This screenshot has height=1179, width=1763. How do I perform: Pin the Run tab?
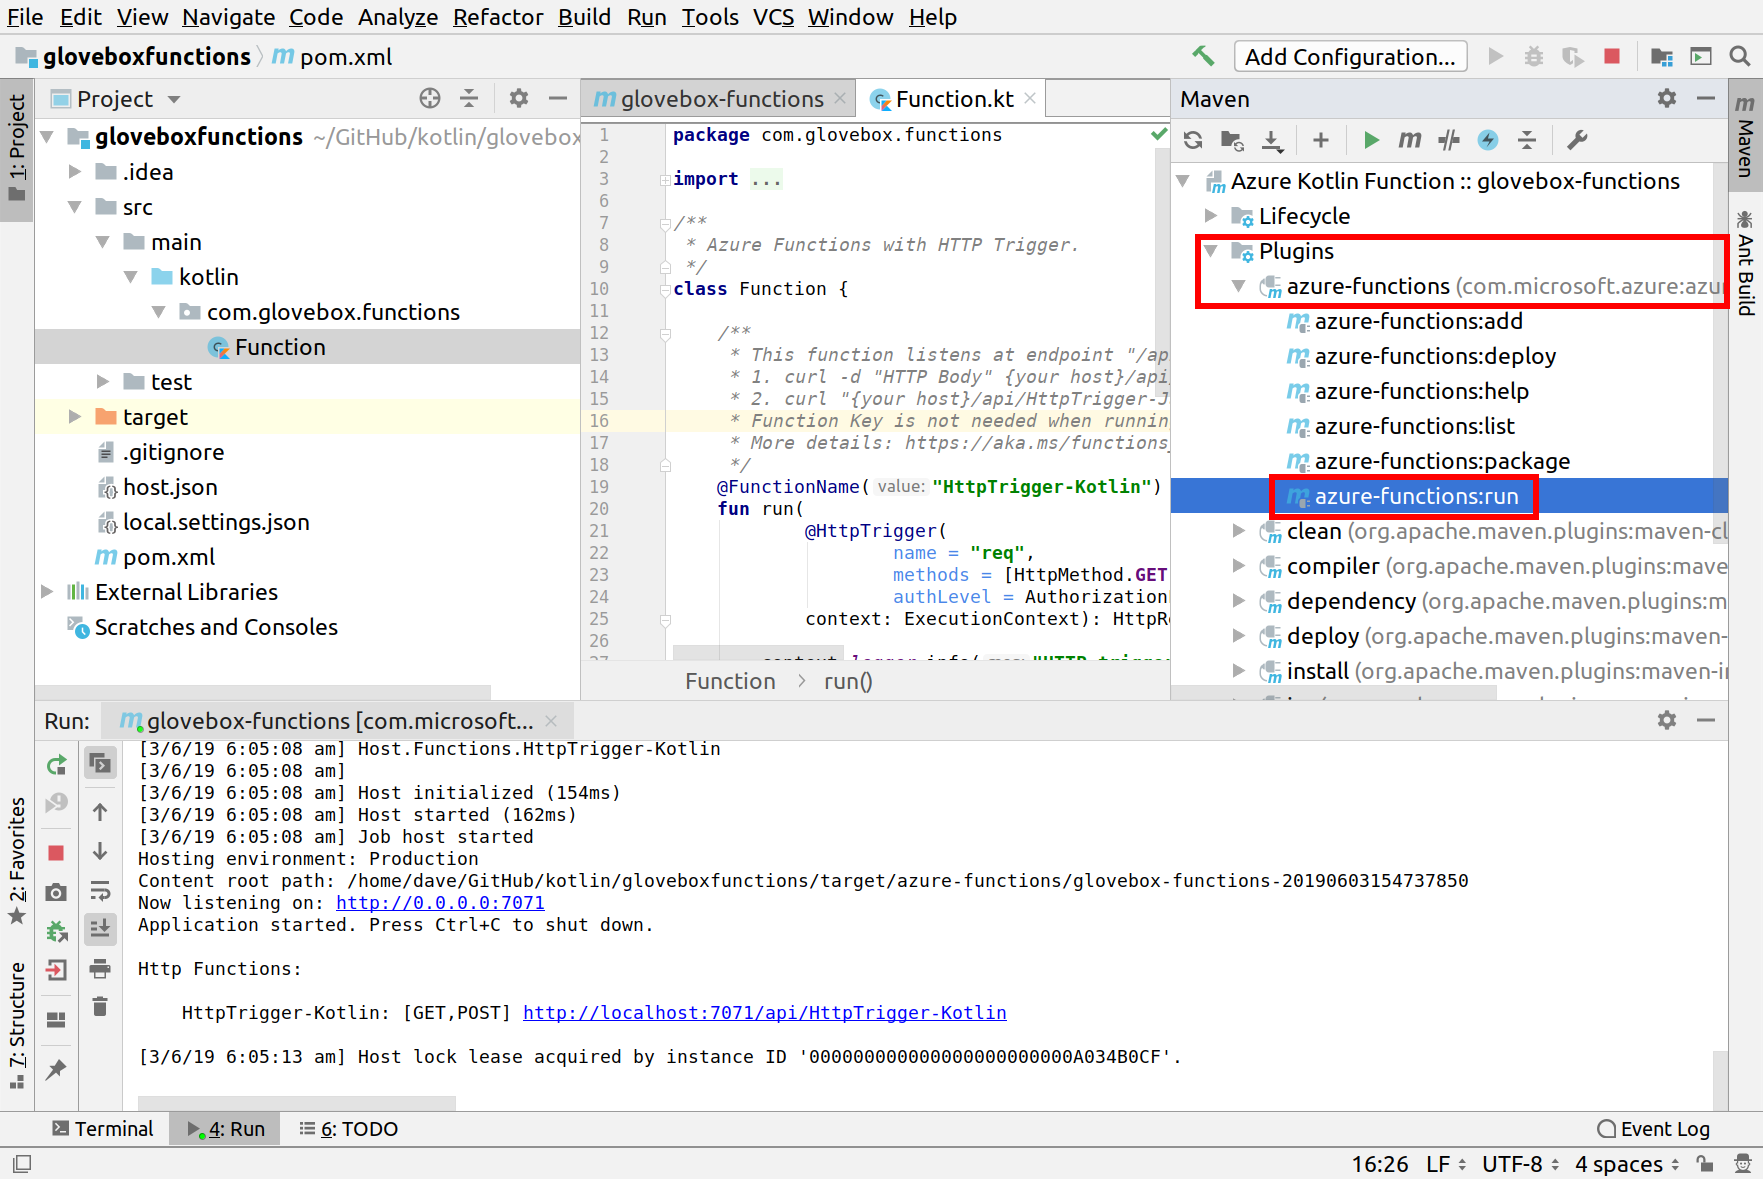57,1069
